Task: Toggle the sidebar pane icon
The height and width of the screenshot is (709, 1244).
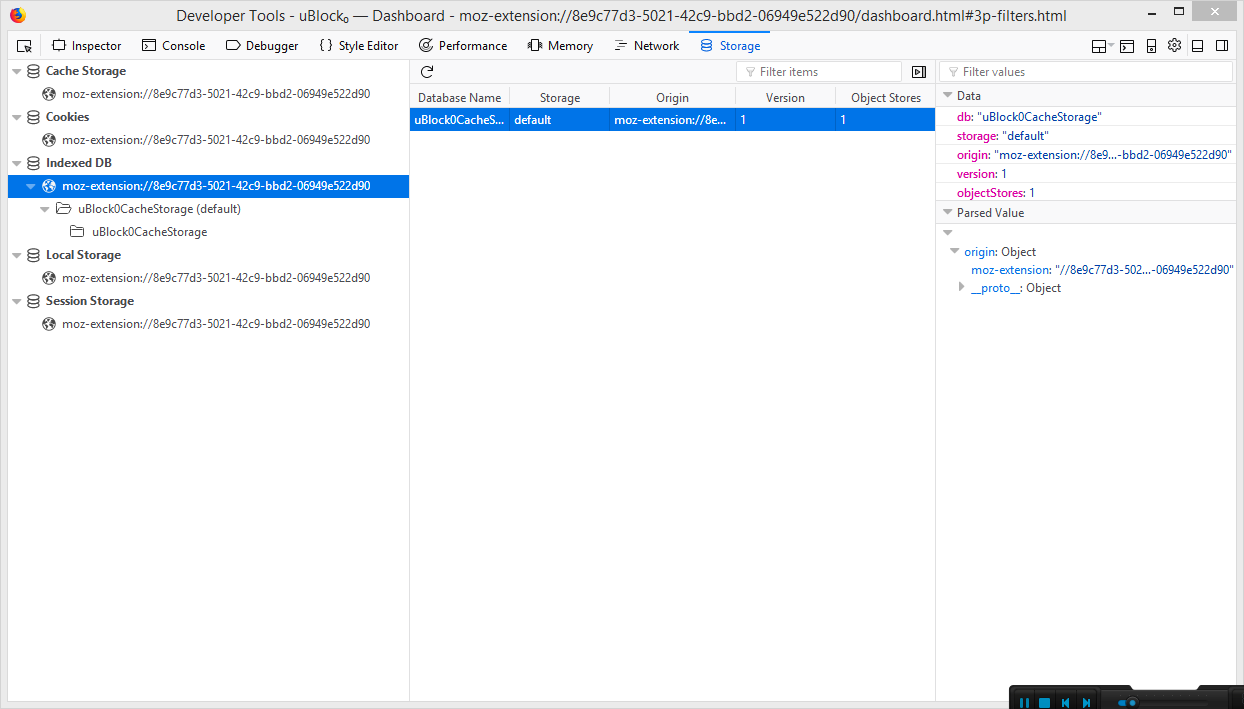Action: pyautogui.click(x=919, y=72)
